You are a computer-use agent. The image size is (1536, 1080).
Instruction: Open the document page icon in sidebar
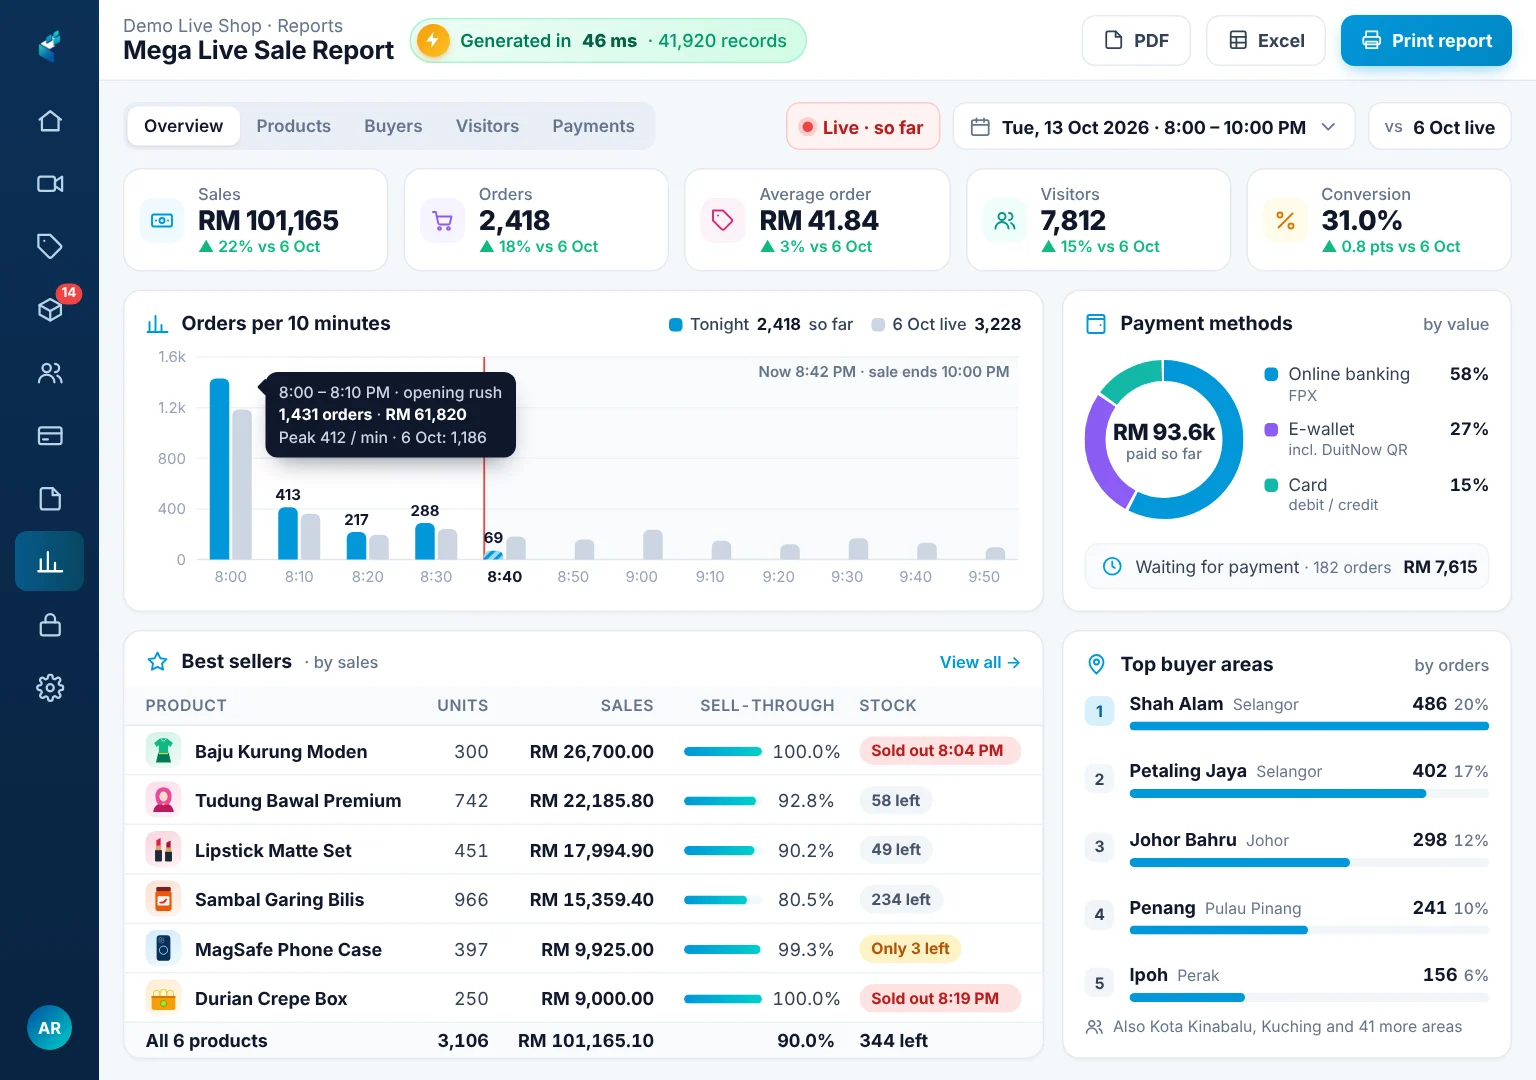50,498
